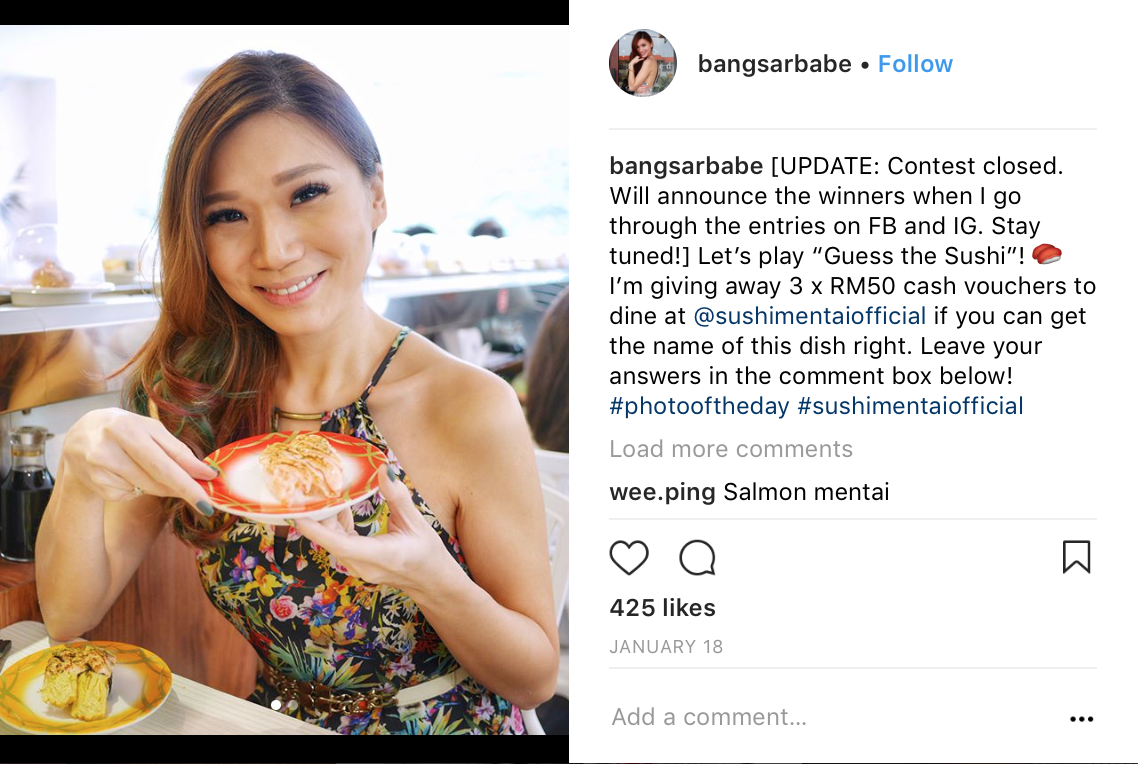This screenshot has width=1138, height=764.
Task: Open comments via the speech bubble icon
Action: pos(697,557)
